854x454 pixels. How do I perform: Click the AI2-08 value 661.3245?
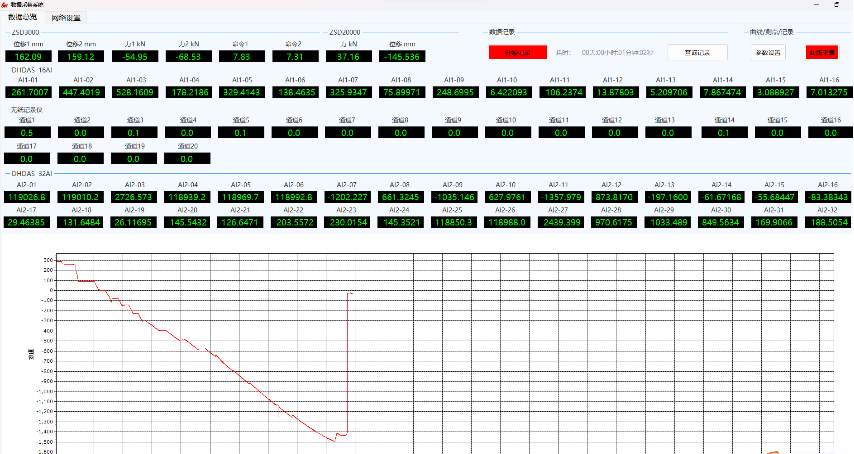[401, 197]
